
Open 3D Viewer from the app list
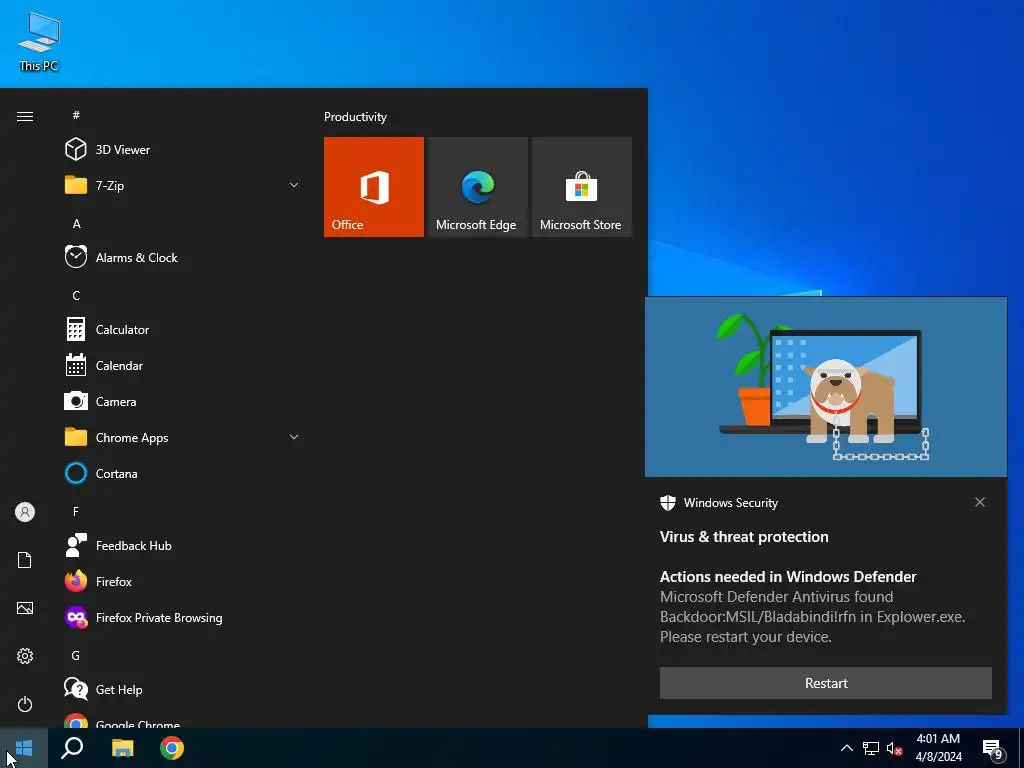pos(183,150)
